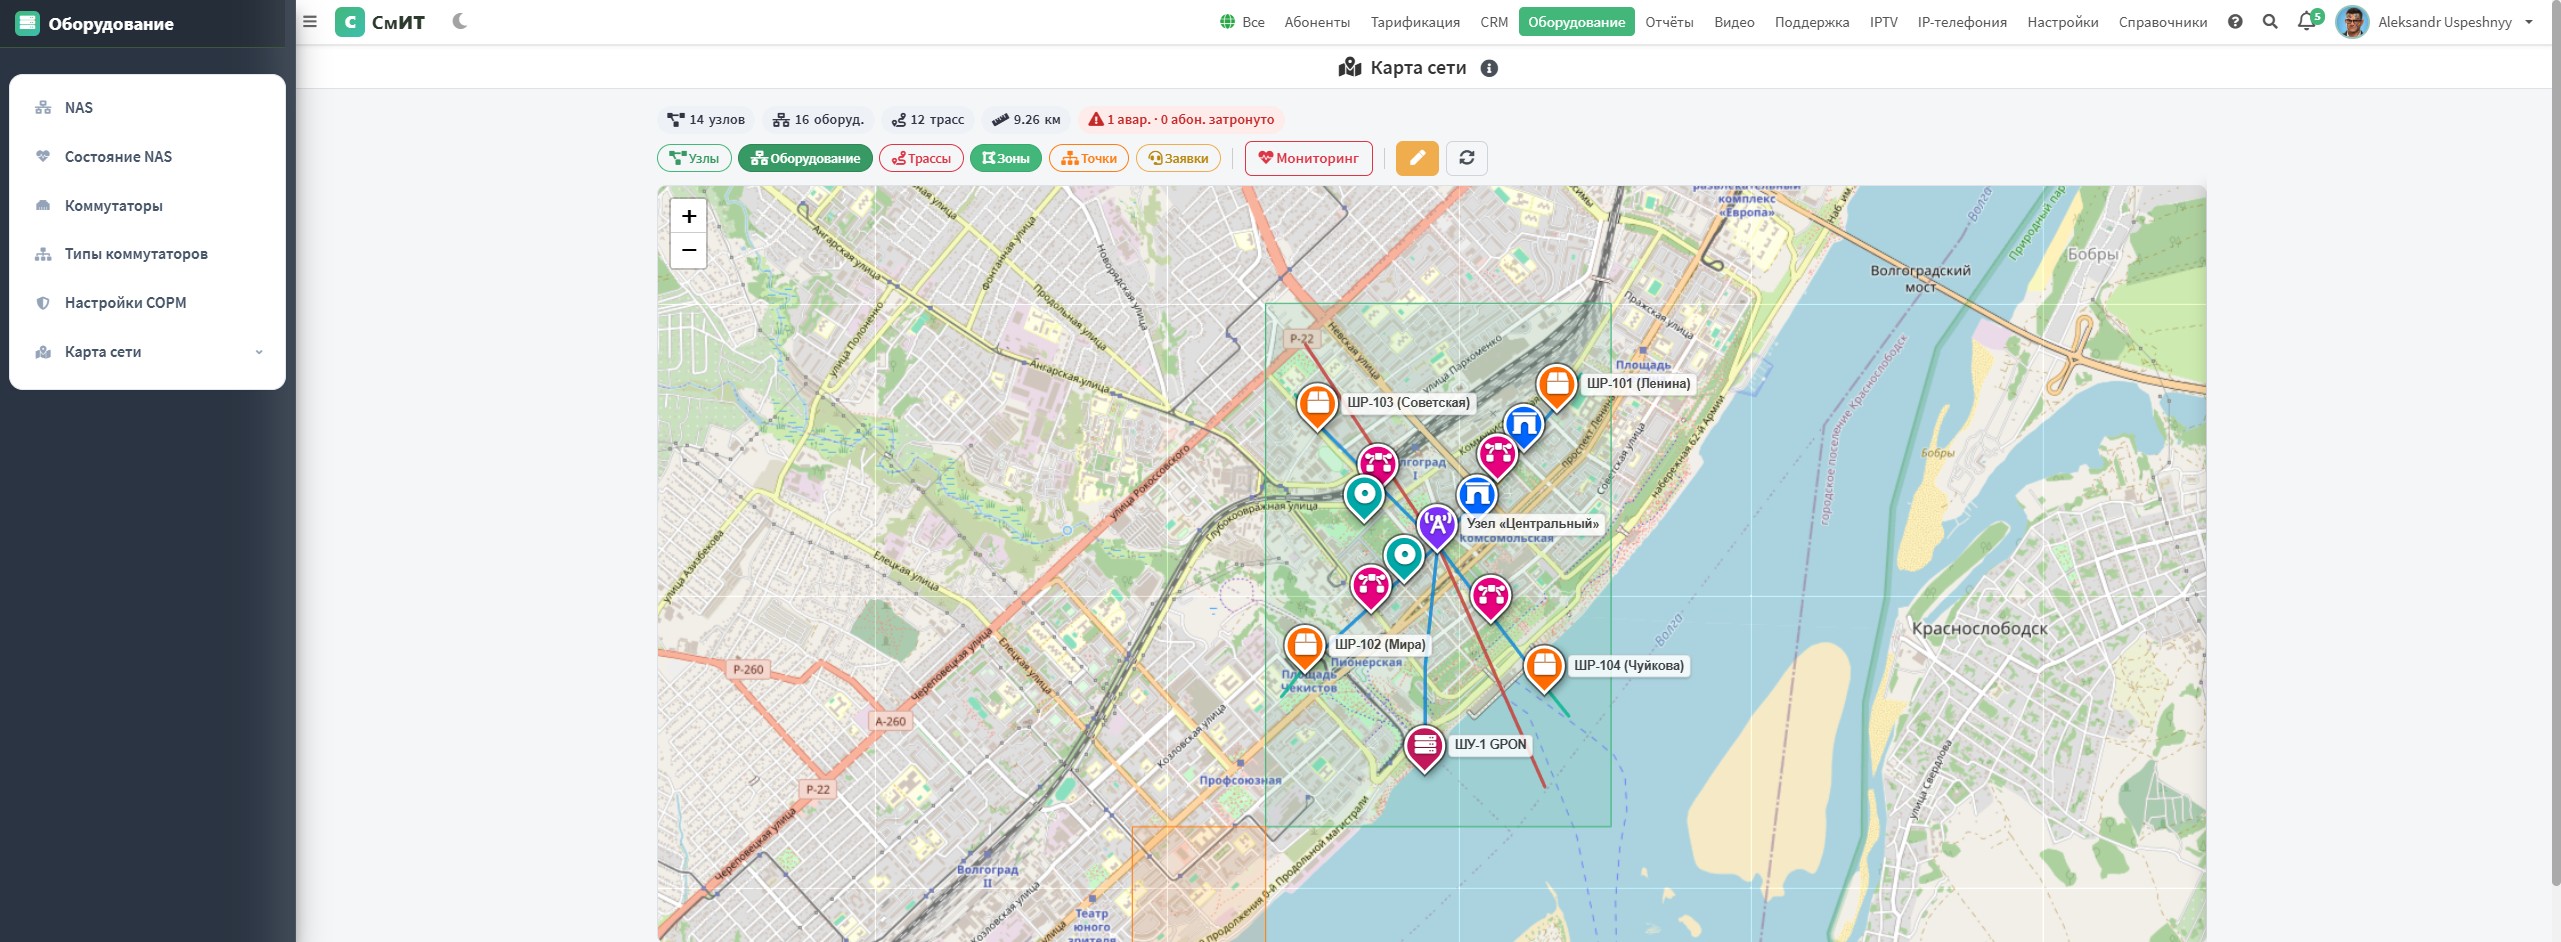Open the notifications bell icon
Image resolution: width=2561 pixels, height=942 pixels.
point(2307,21)
